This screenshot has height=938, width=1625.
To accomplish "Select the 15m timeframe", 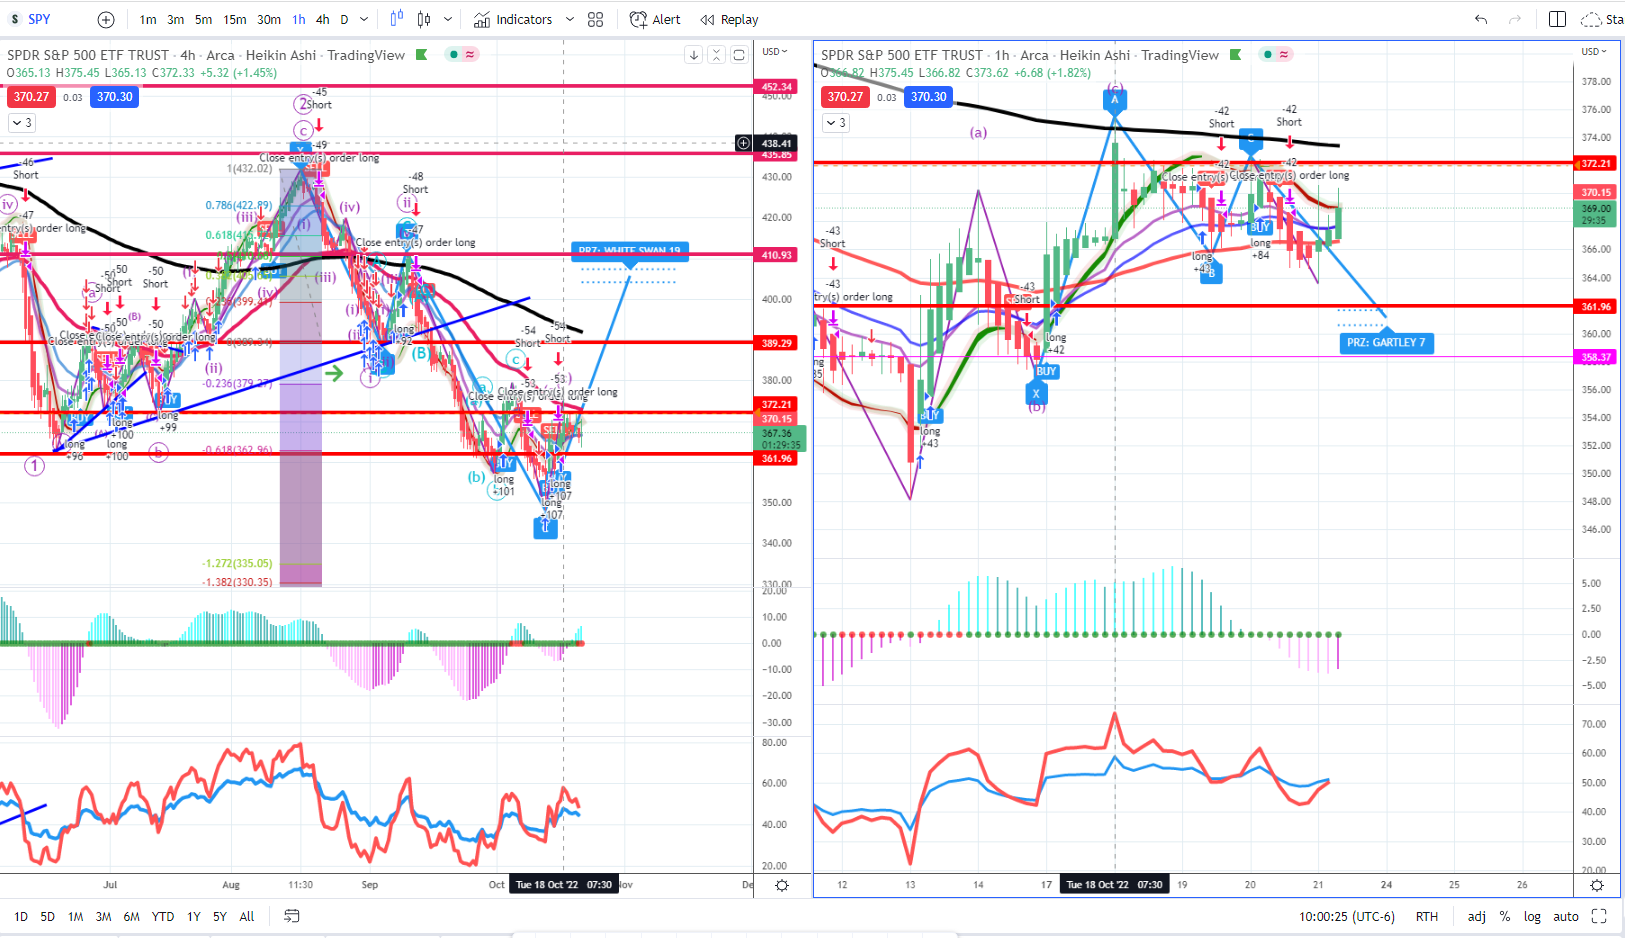I will pos(235,19).
